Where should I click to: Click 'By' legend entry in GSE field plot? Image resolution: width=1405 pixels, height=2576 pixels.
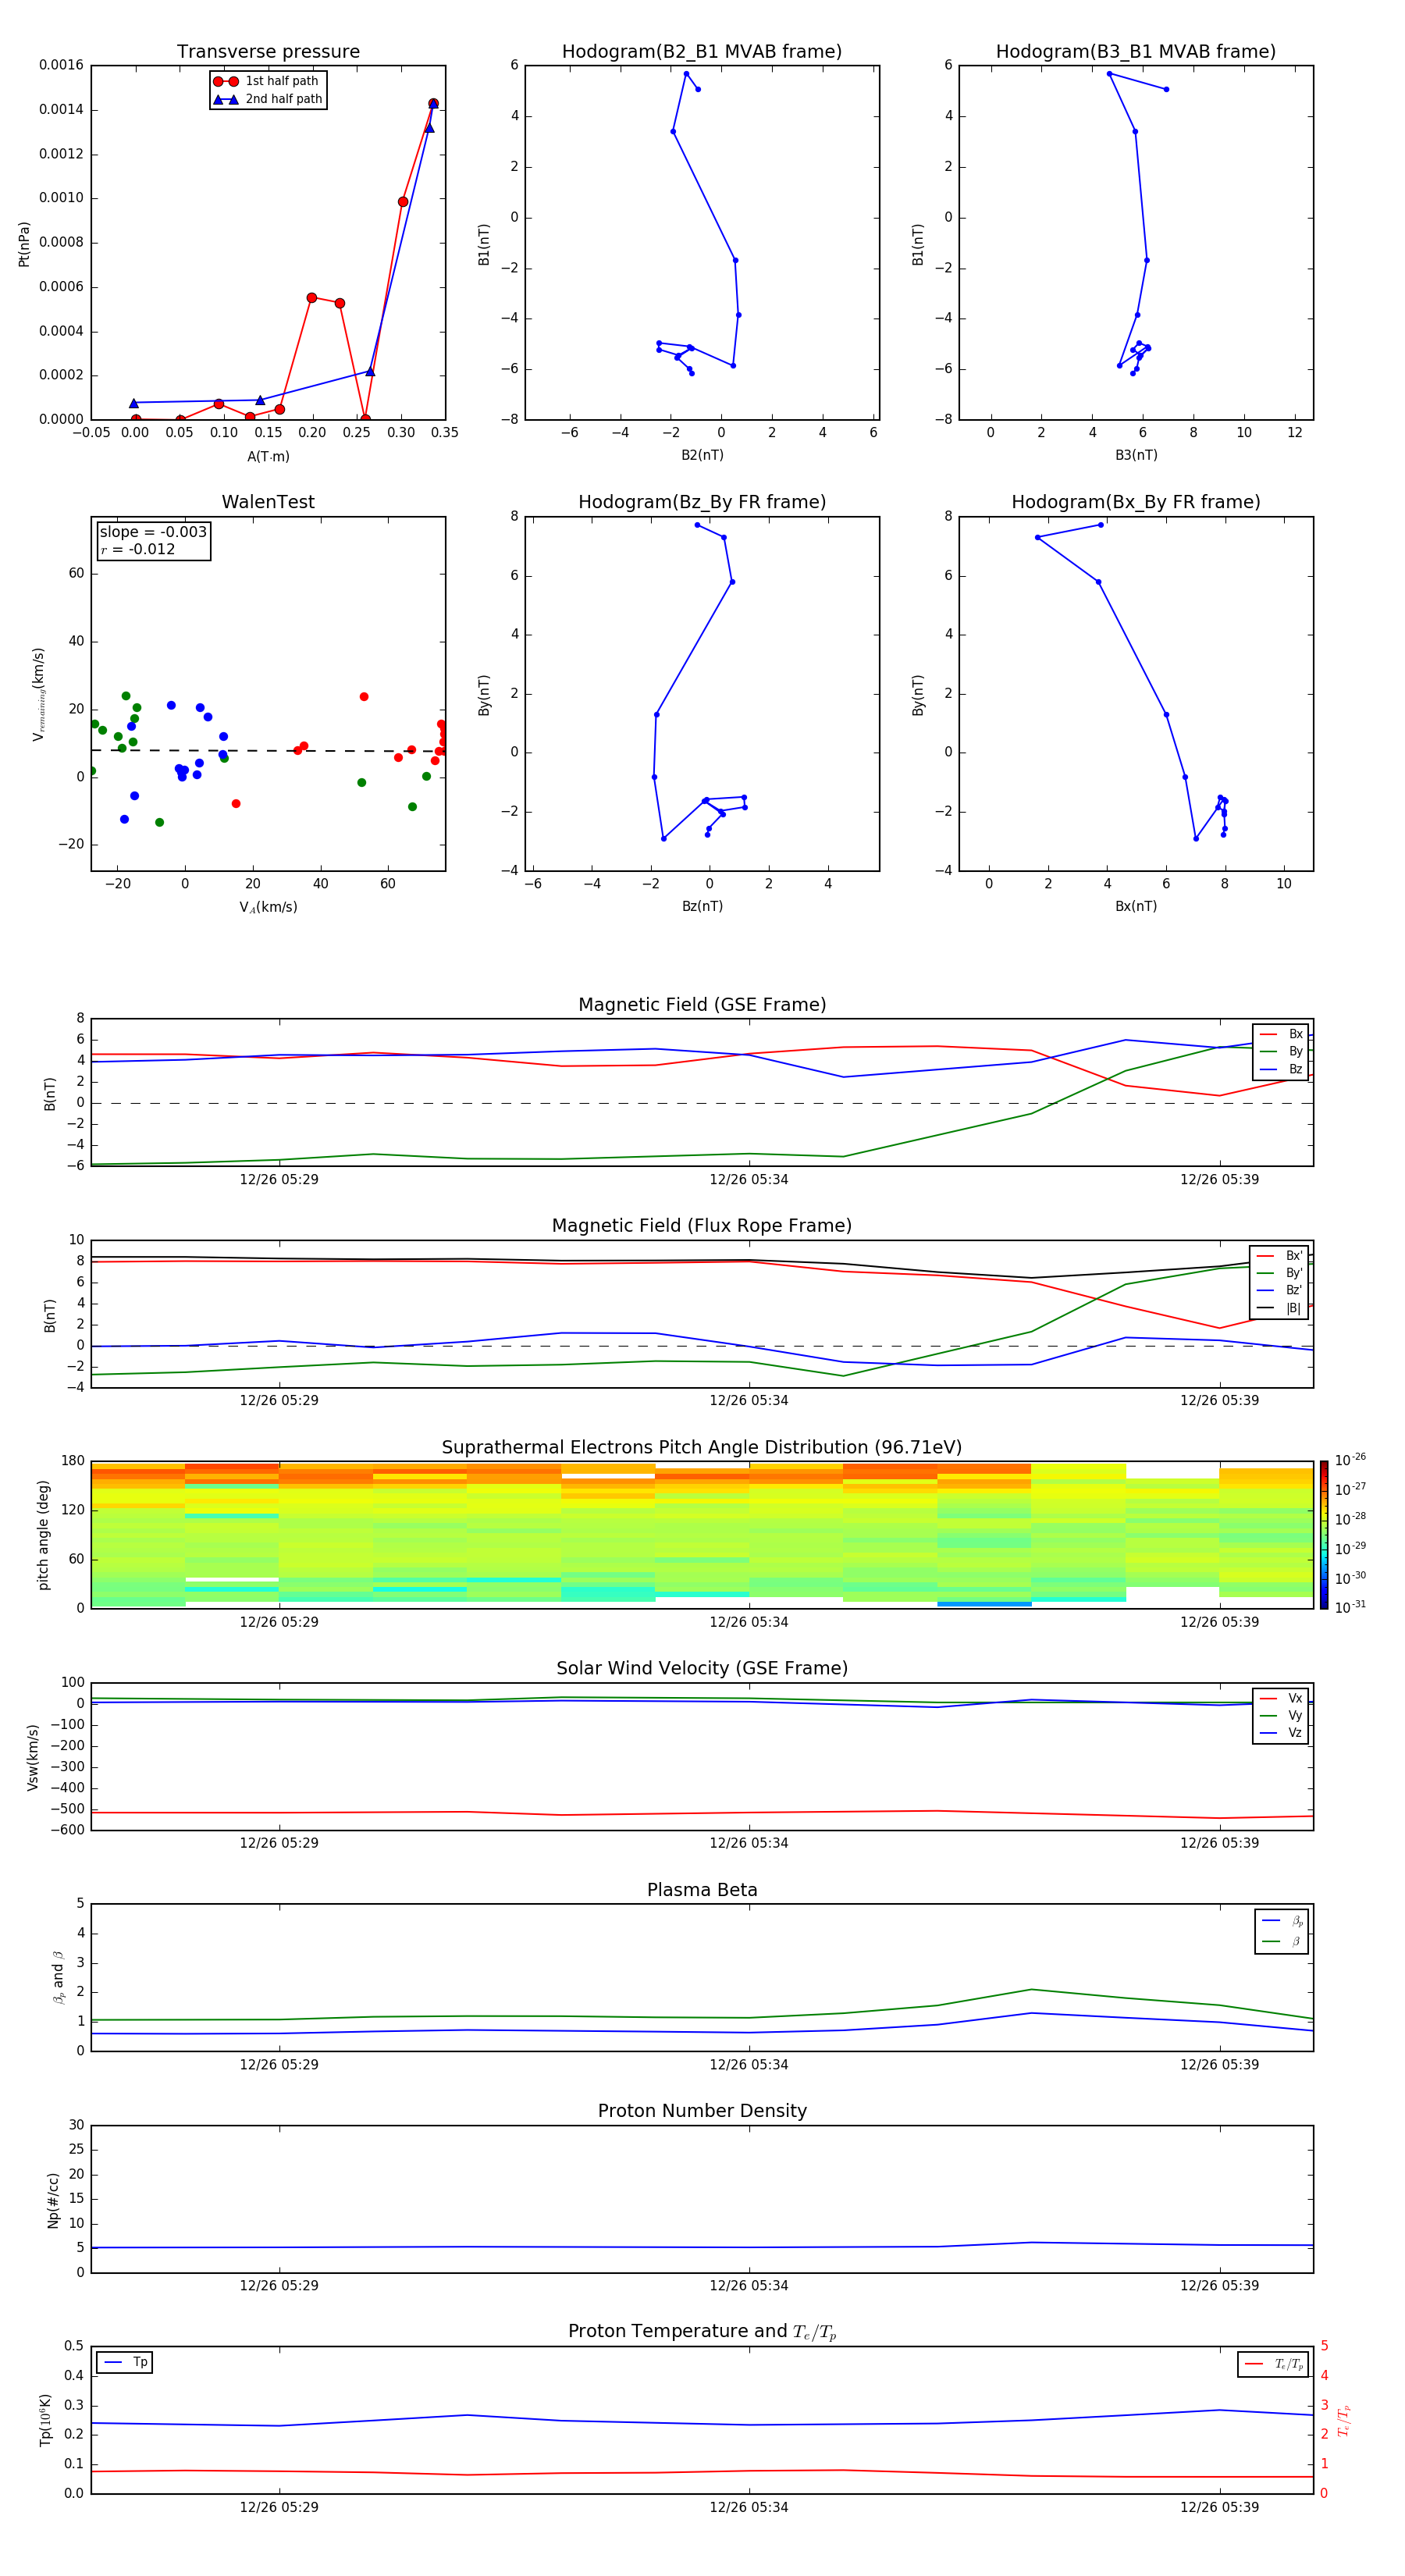click(1281, 1051)
